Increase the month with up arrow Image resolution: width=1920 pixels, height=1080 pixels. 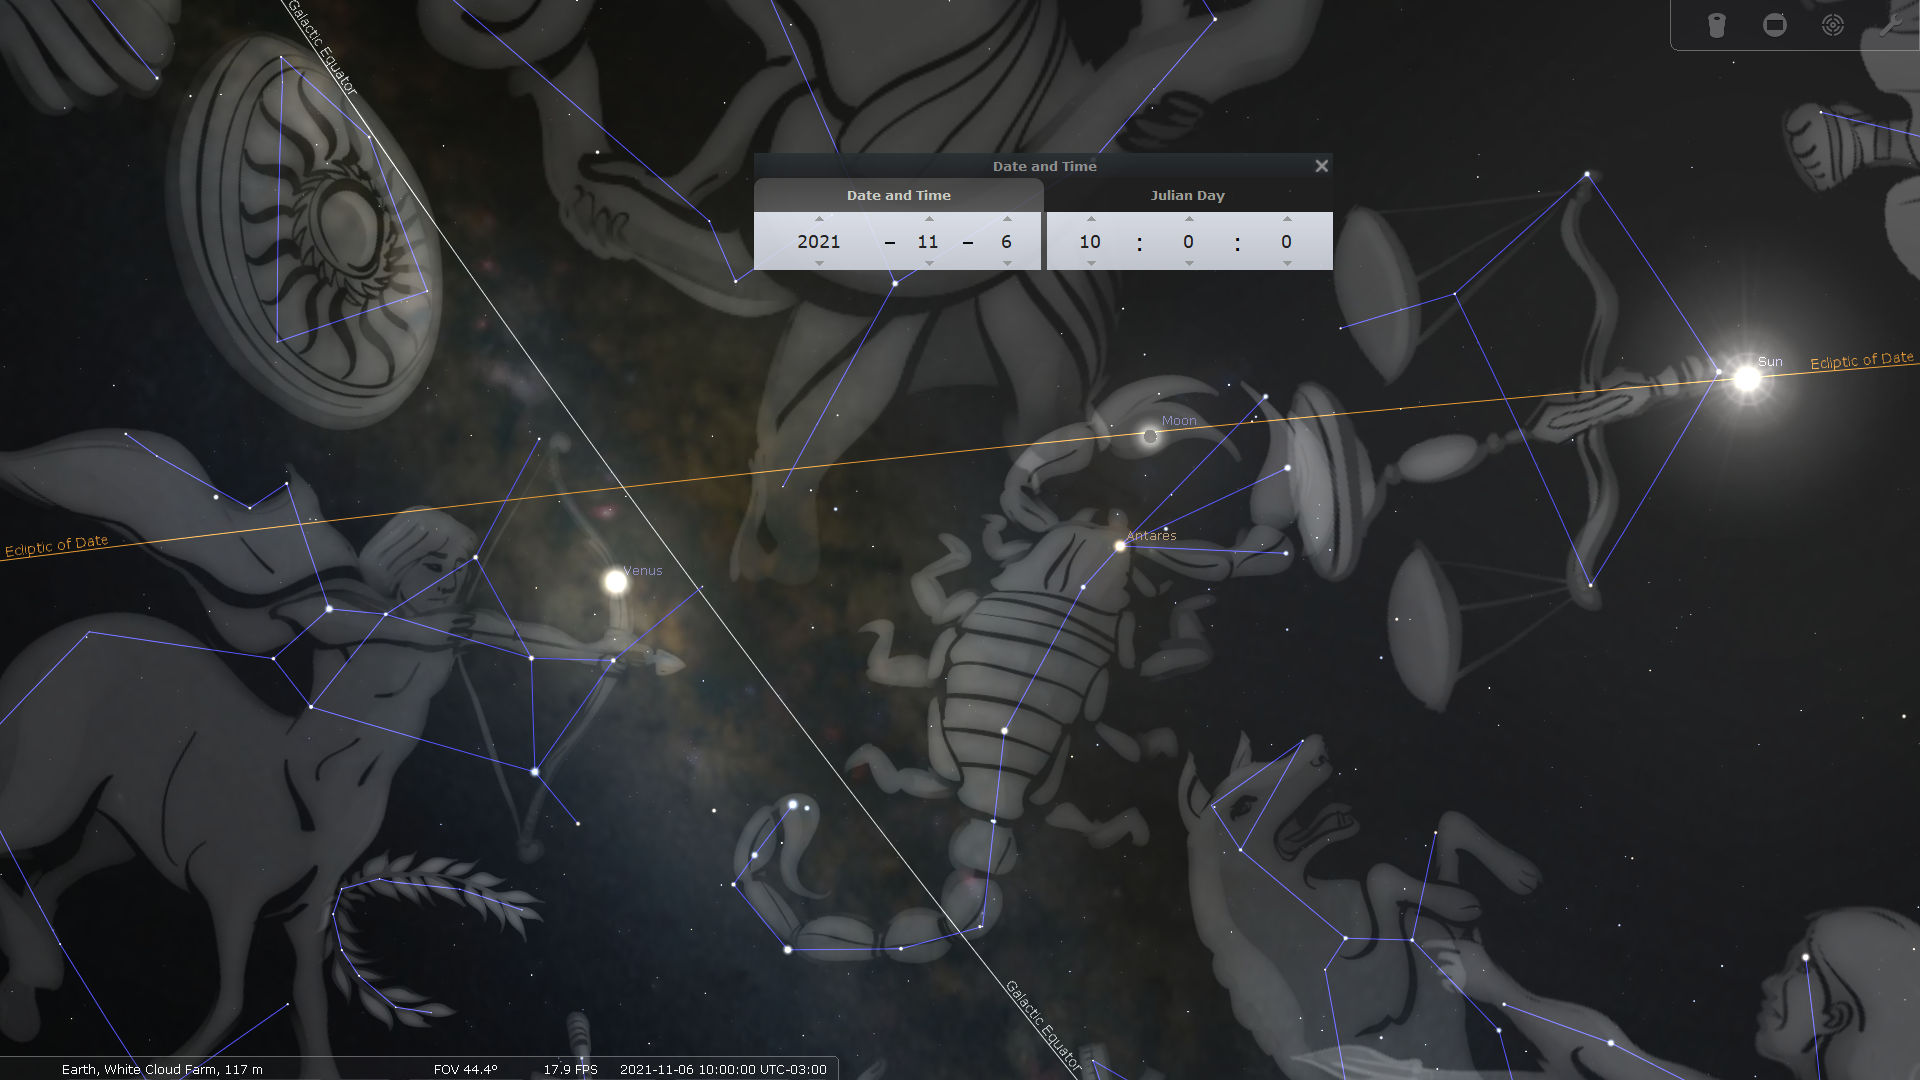click(x=929, y=219)
